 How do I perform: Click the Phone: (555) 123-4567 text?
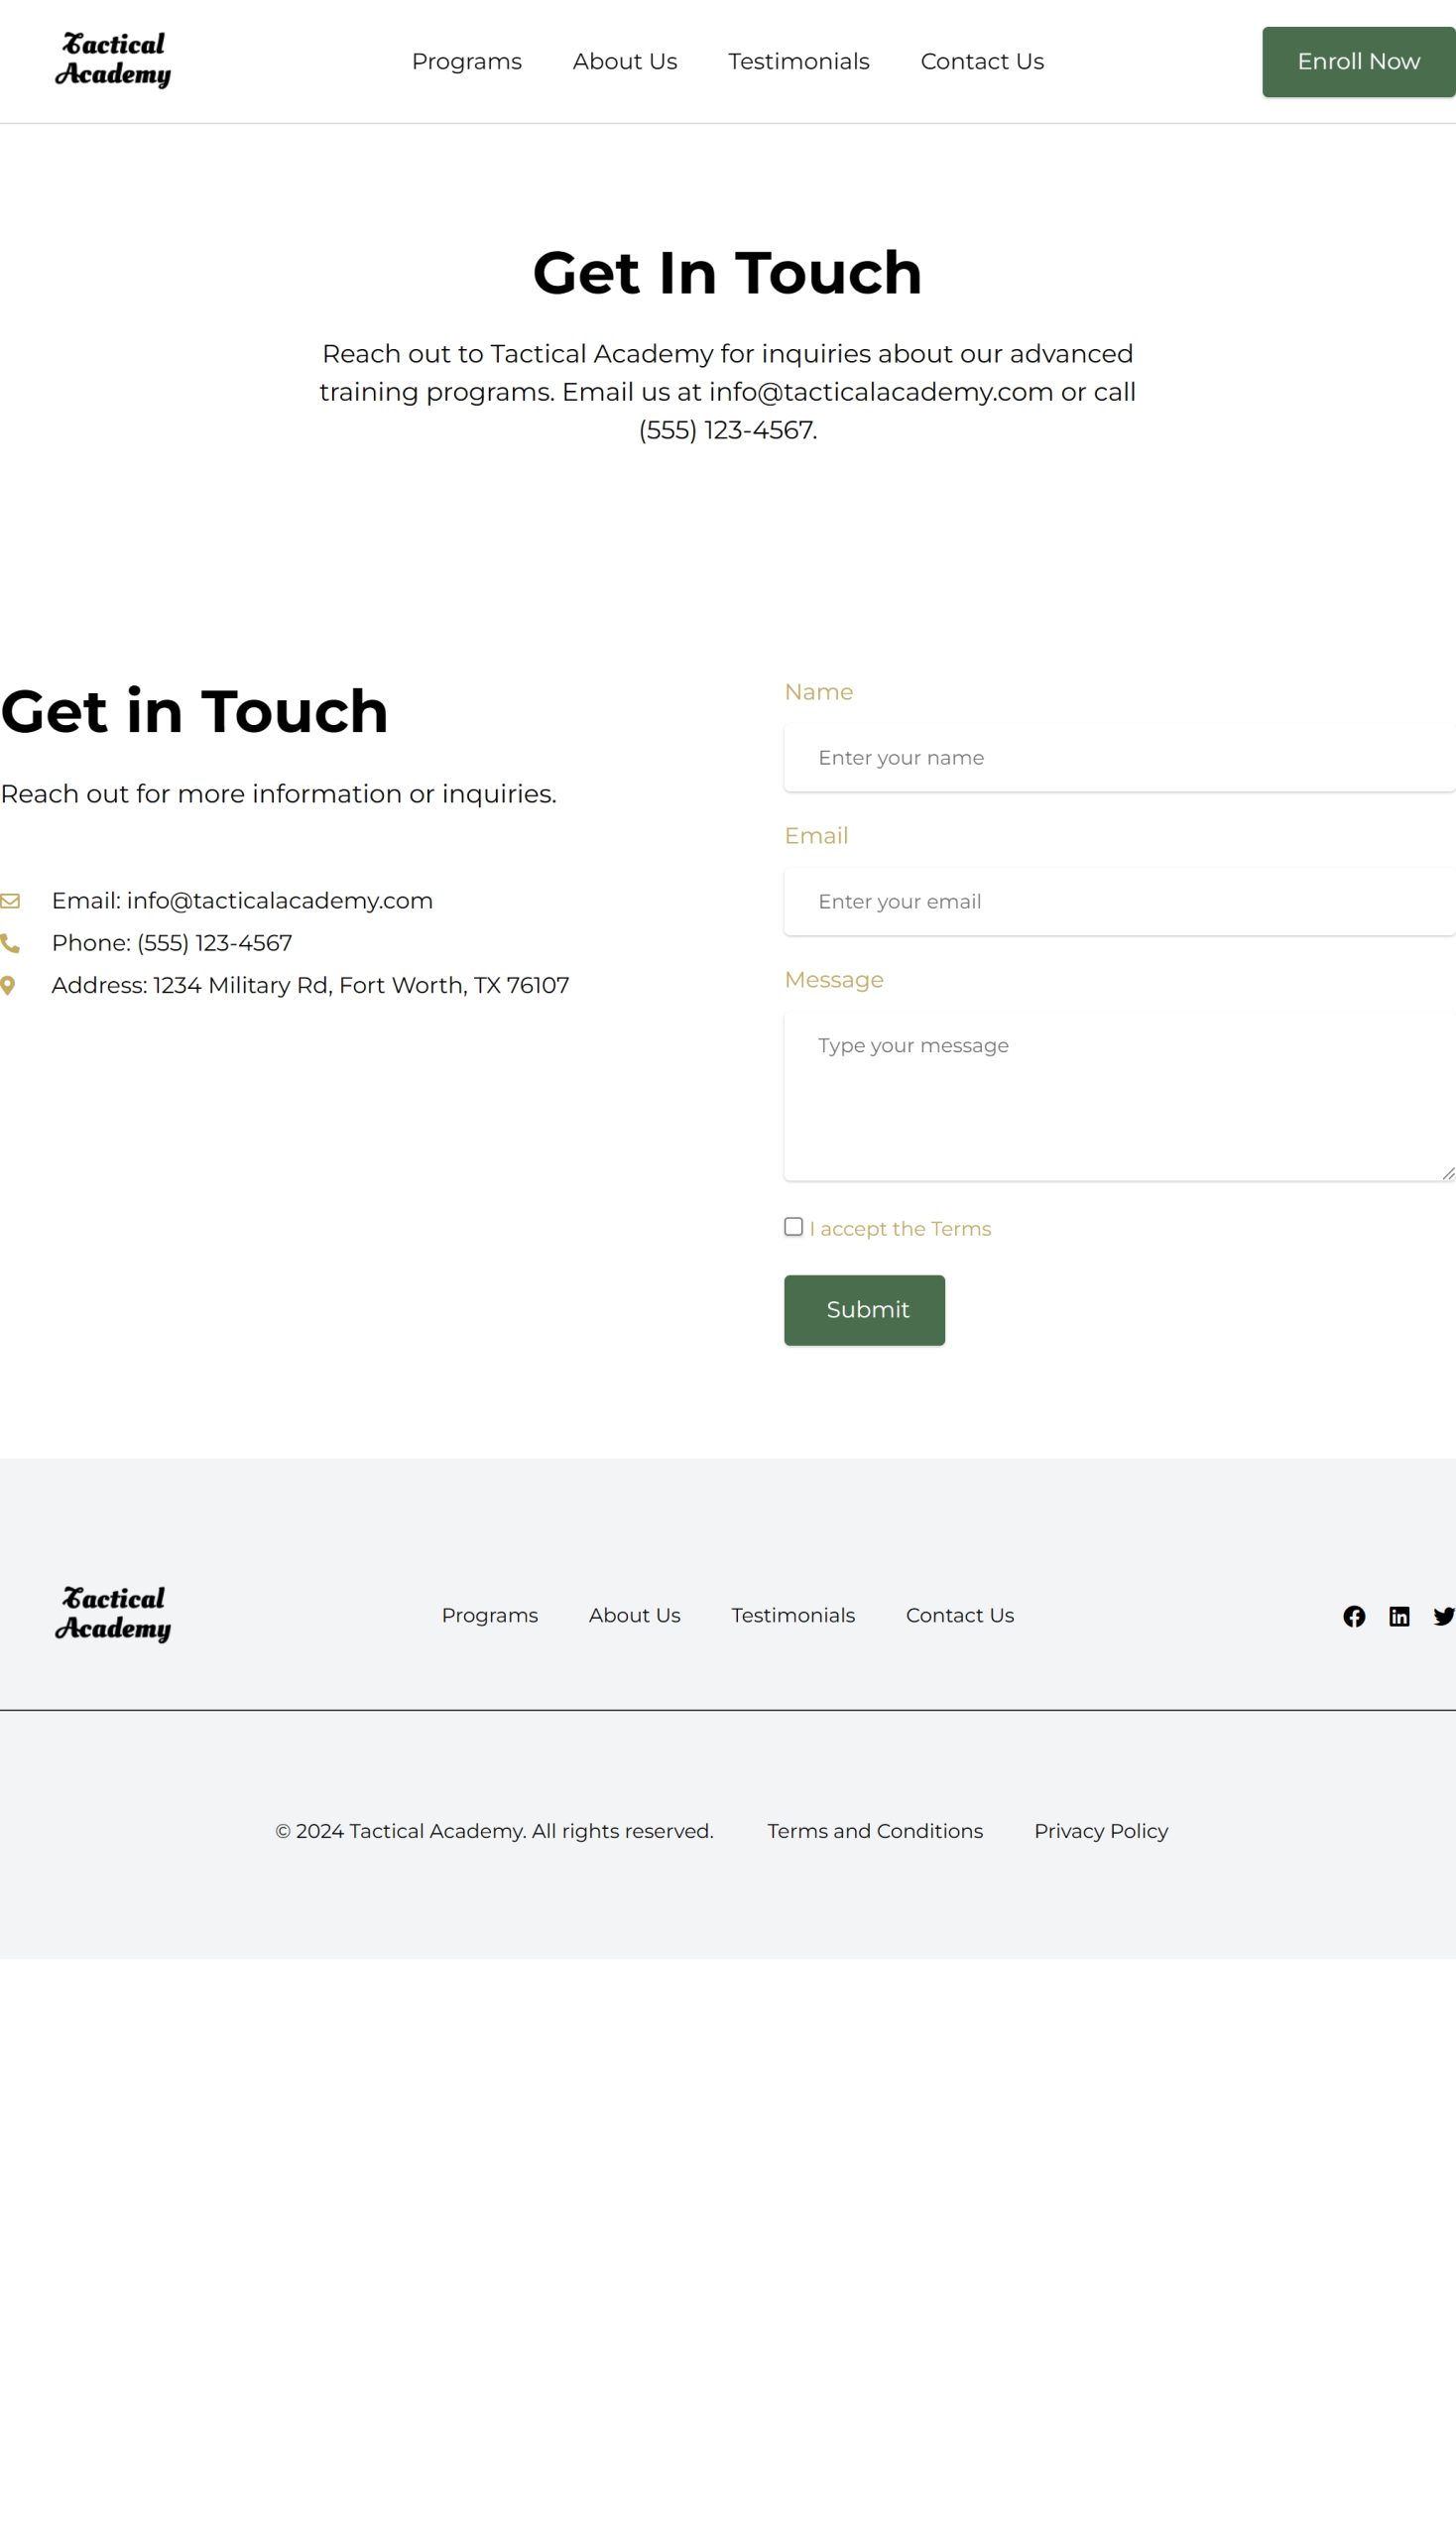pyautogui.click(x=172, y=943)
